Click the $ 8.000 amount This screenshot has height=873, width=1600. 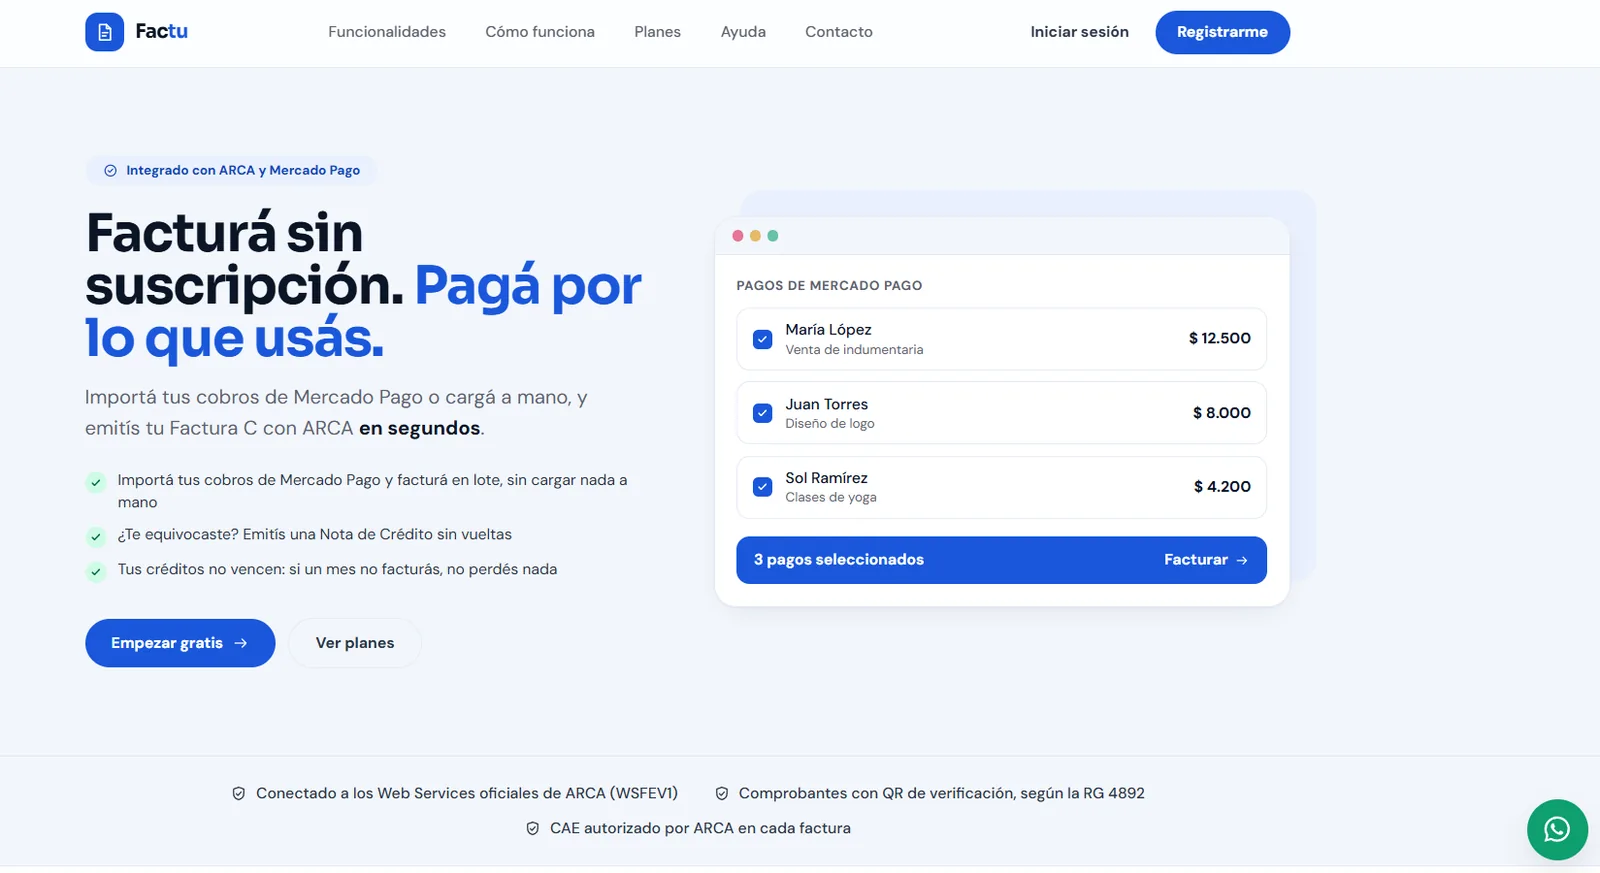(1222, 413)
